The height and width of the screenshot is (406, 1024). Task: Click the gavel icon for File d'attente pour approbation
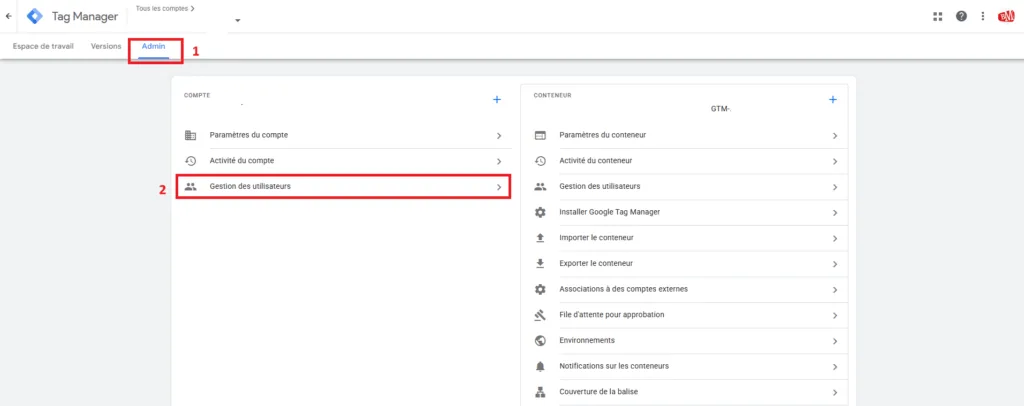[539, 315]
